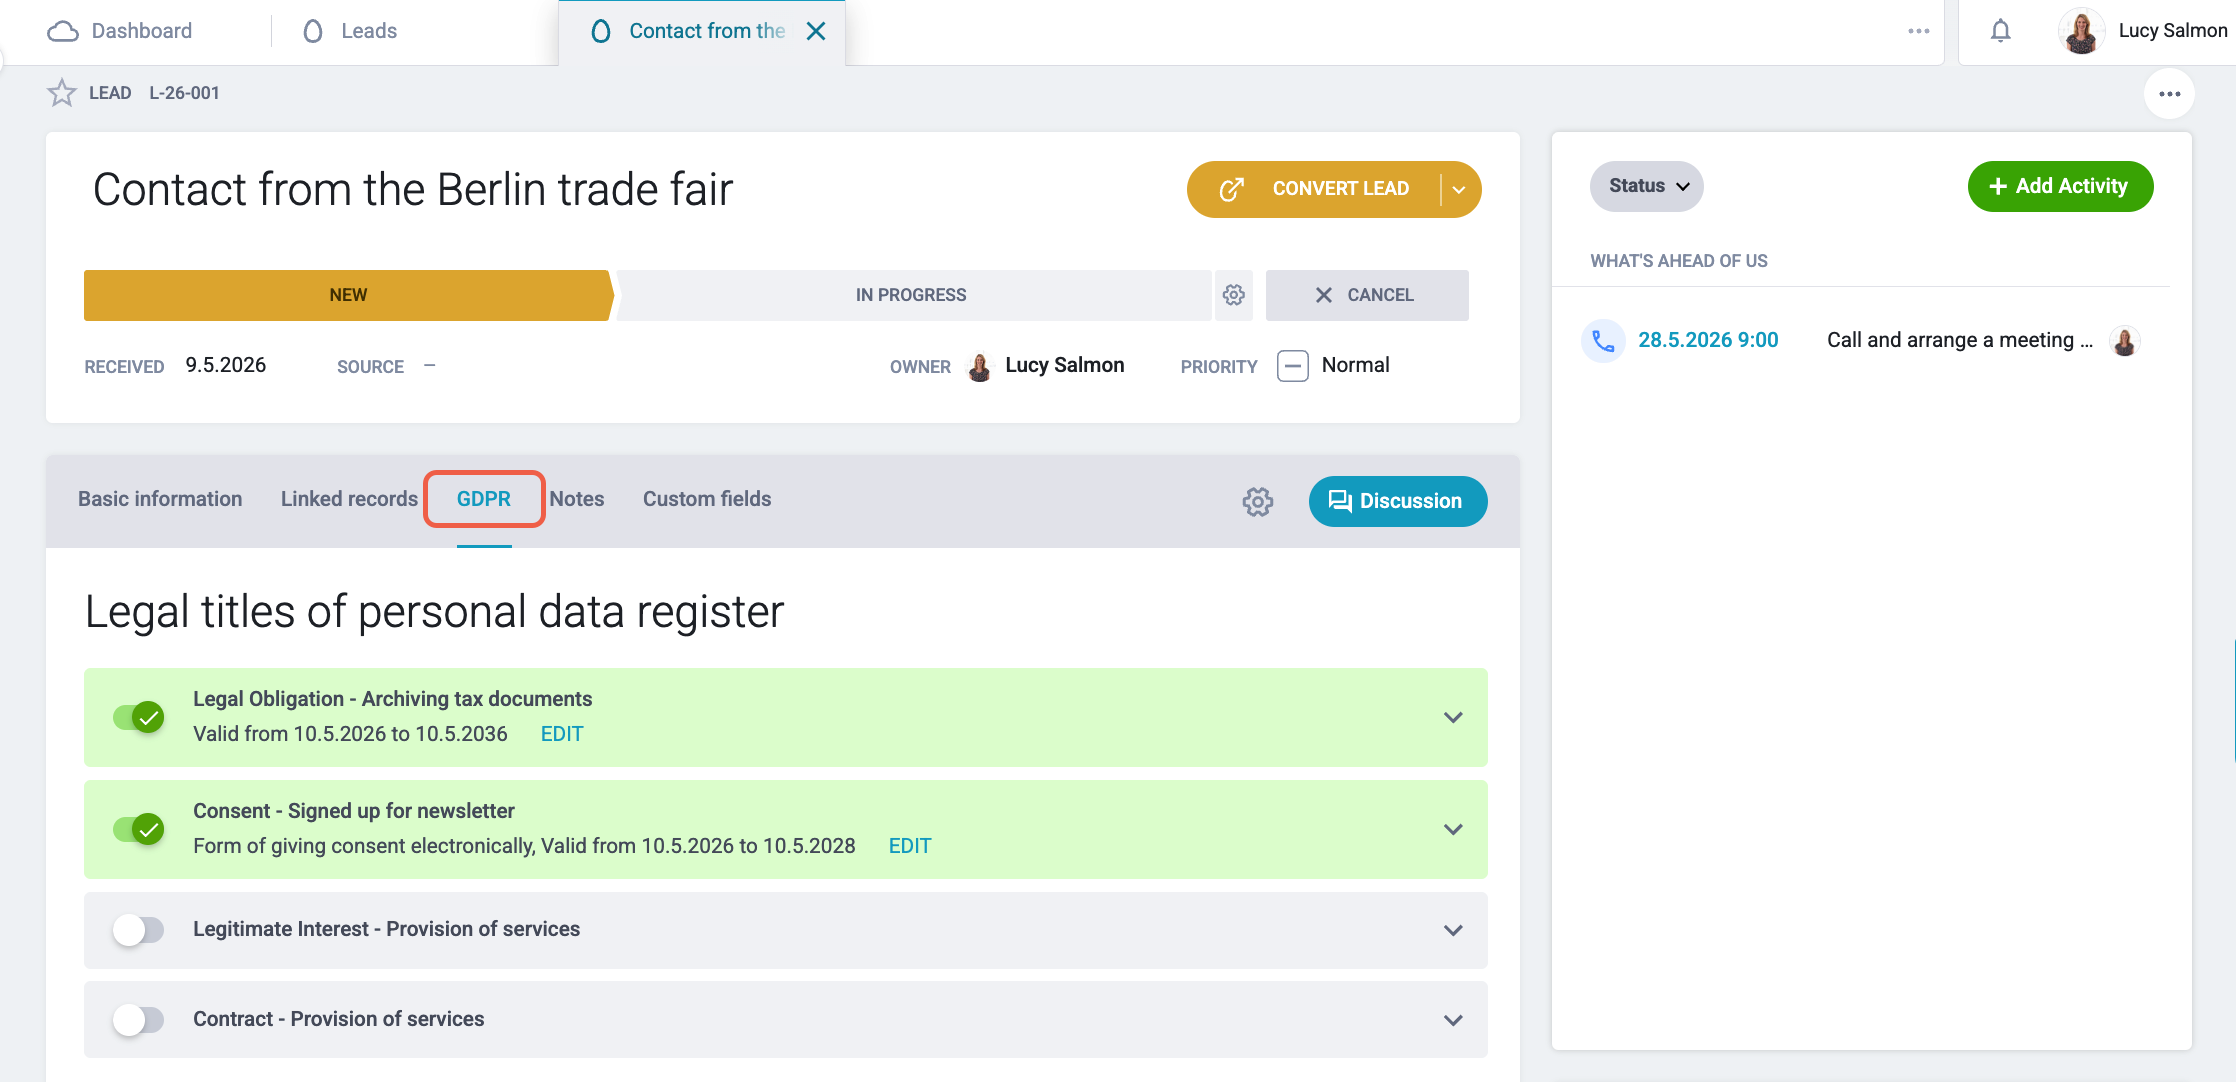Image resolution: width=2236 pixels, height=1082 pixels.
Task: Open the Custom fields tab
Action: pyautogui.click(x=707, y=499)
